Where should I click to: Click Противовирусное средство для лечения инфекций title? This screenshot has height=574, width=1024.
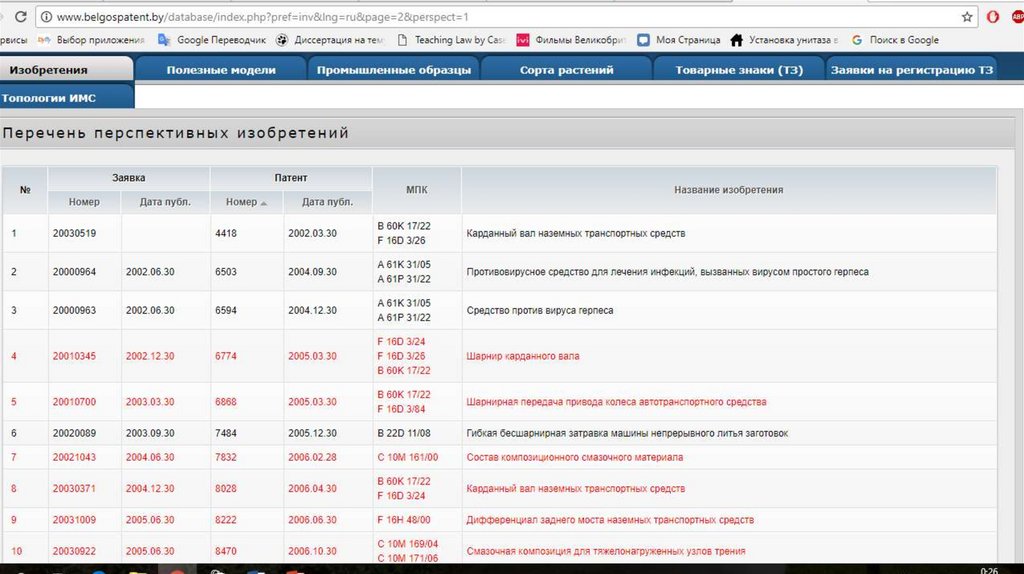coord(667,272)
